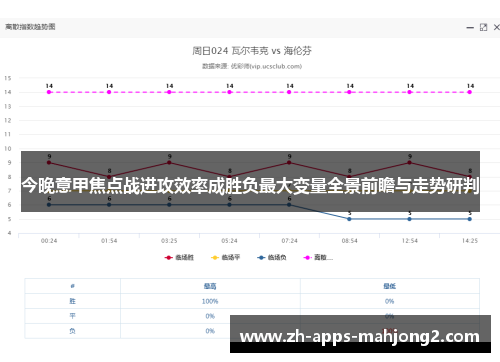Click the 03:25 time axis label
The width and height of the screenshot is (500, 362).
coord(169,241)
